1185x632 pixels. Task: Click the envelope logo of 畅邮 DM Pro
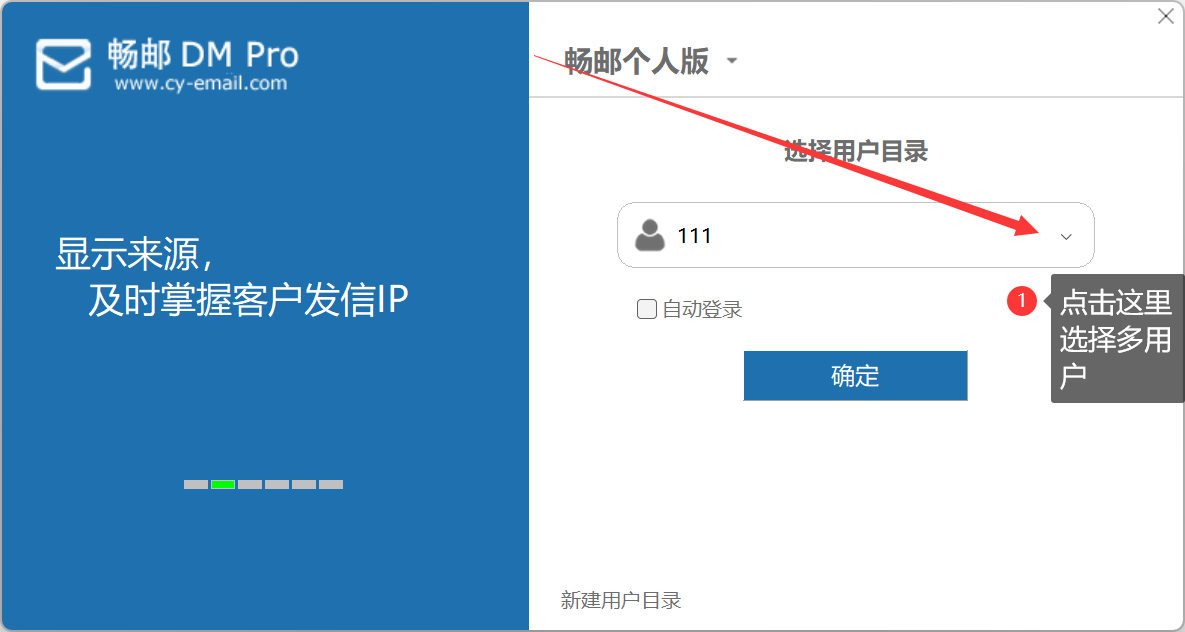pyautogui.click(x=63, y=64)
